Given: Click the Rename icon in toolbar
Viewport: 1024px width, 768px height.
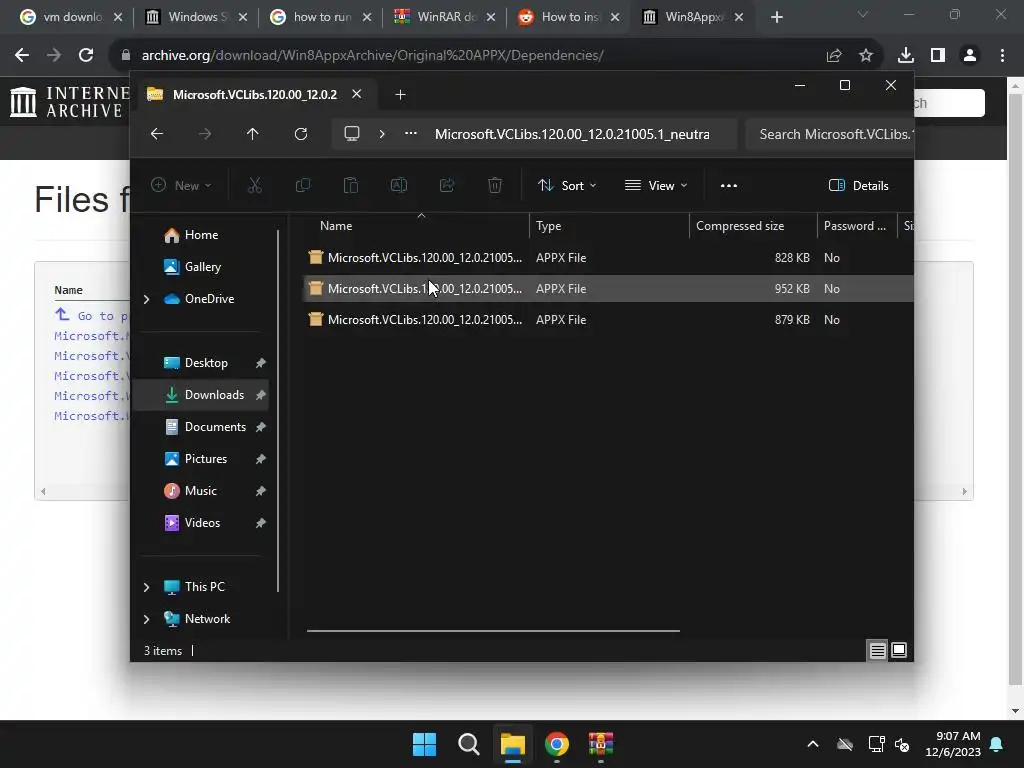Looking at the screenshot, I should (x=399, y=185).
